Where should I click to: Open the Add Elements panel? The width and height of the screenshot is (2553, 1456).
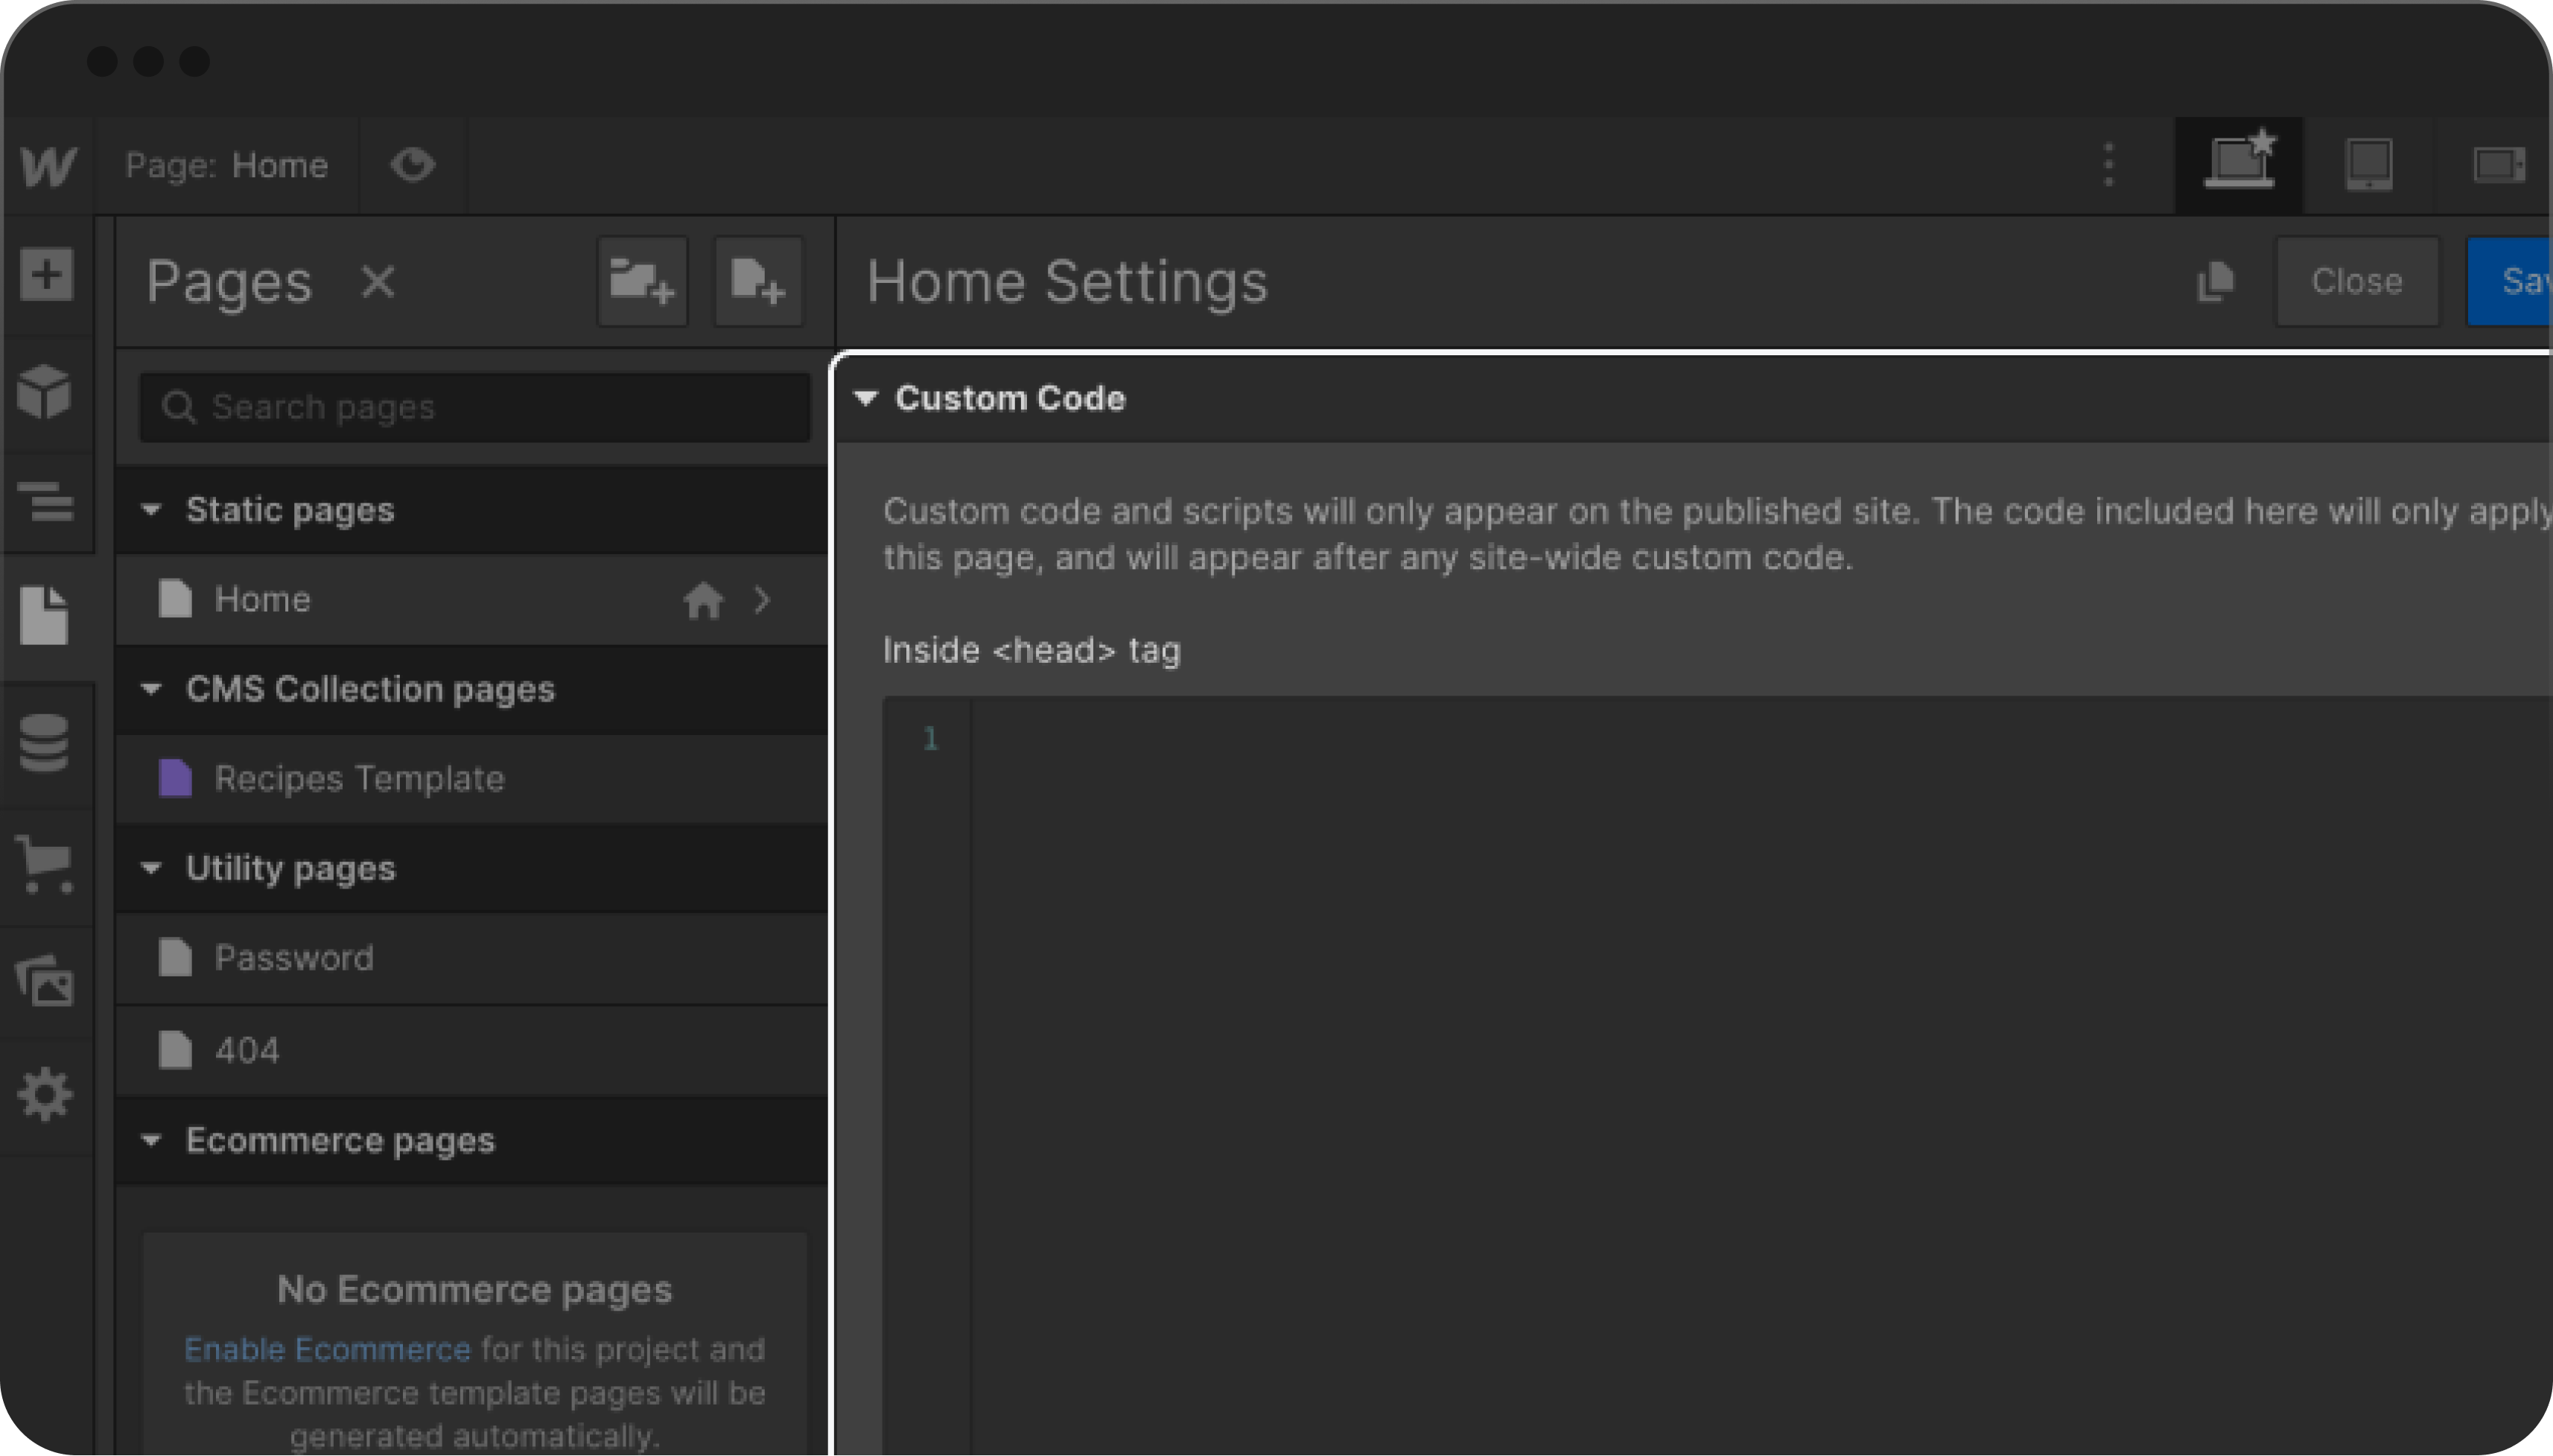[46, 275]
